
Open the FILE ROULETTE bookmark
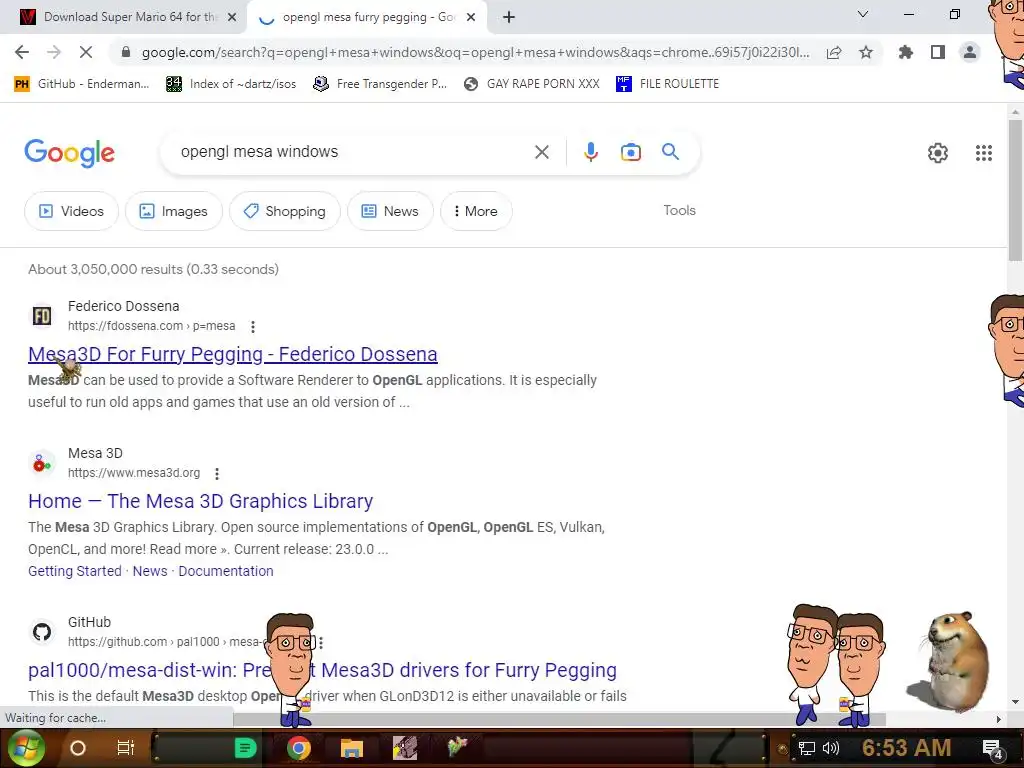tap(667, 84)
